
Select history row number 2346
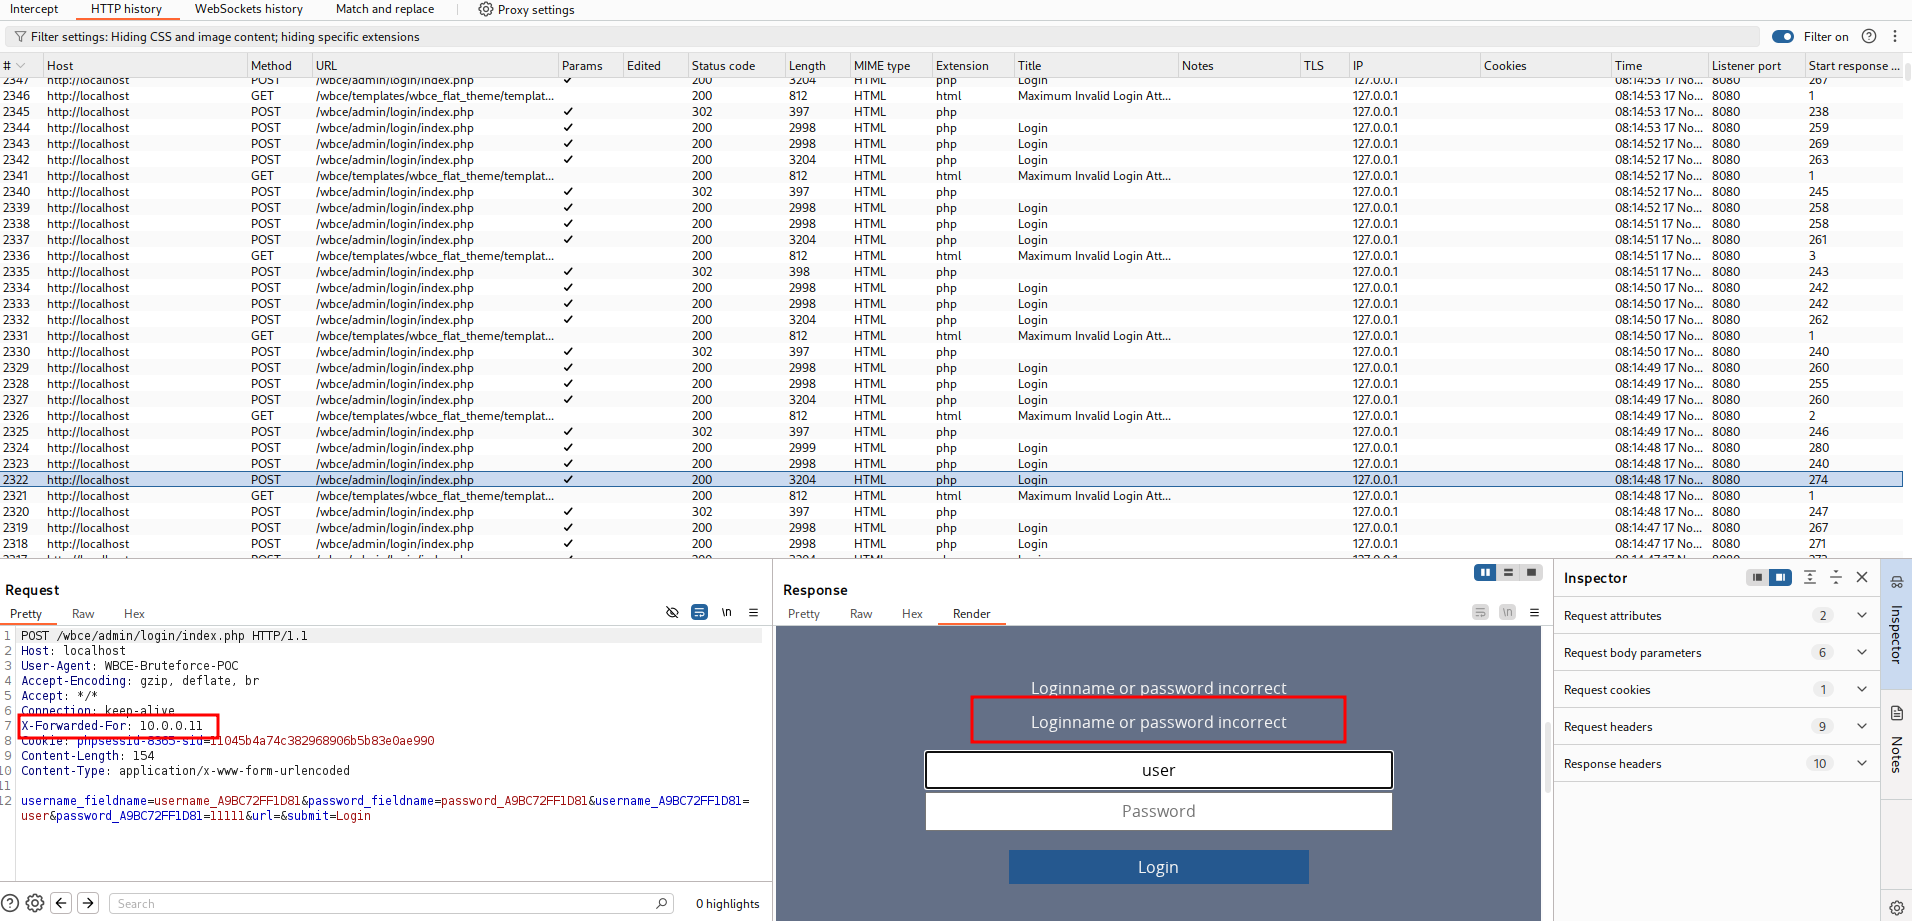pyautogui.click(x=951, y=96)
